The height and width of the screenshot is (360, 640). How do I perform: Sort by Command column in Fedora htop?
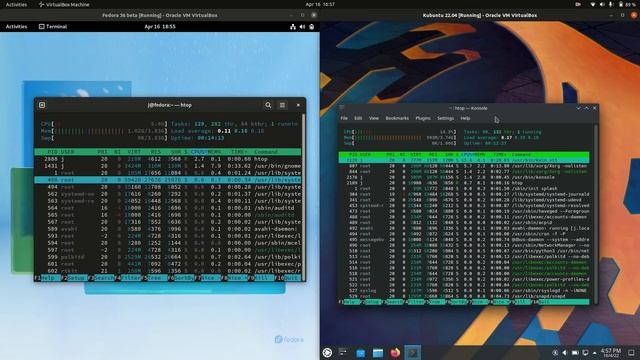click(266, 152)
